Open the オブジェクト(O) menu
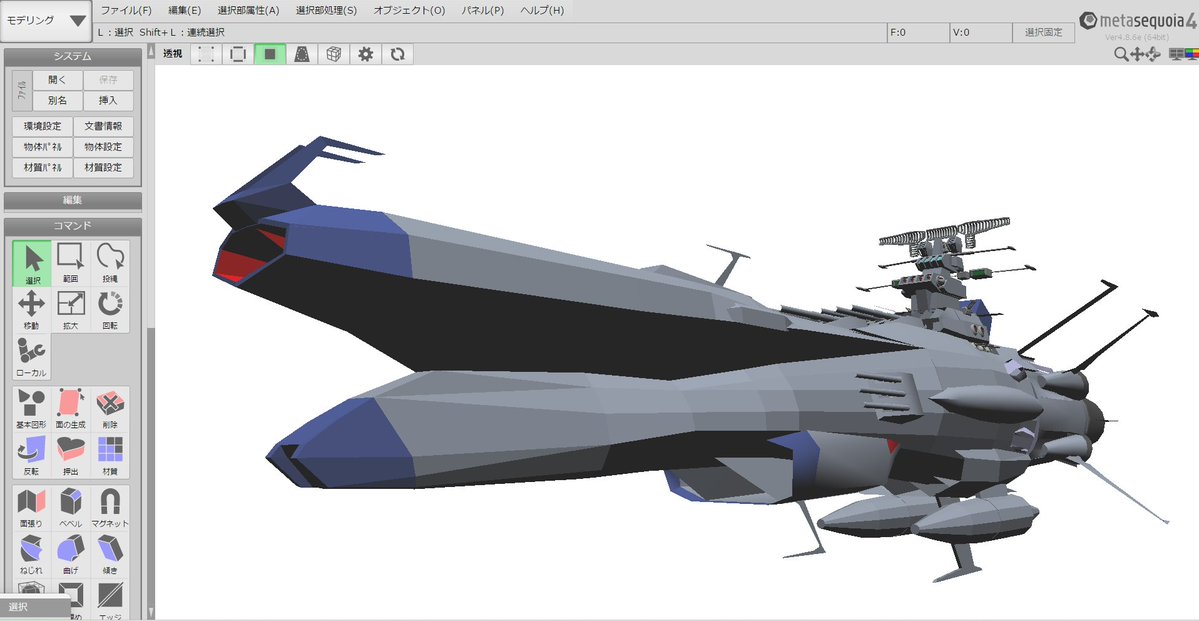The image size is (1199, 621). coord(409,11)
